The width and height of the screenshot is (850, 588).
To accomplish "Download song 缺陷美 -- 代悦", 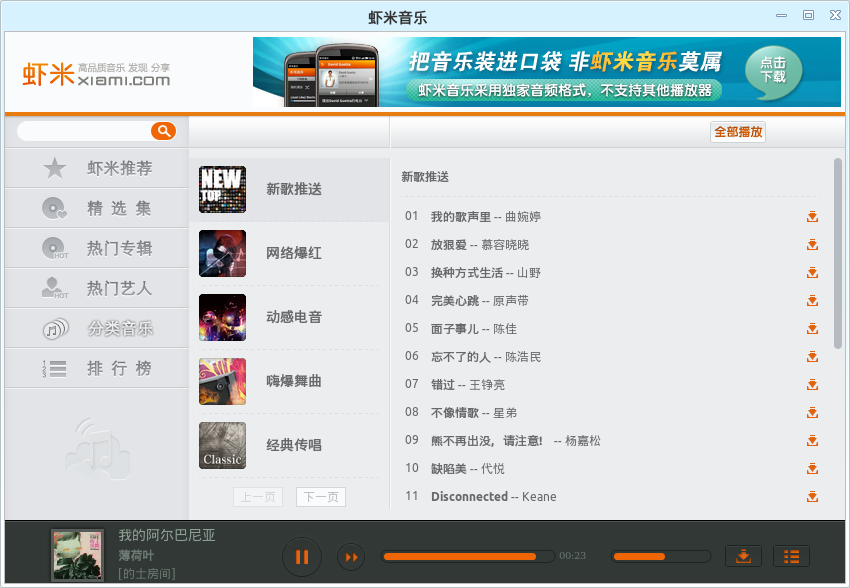I will (812, 469).
